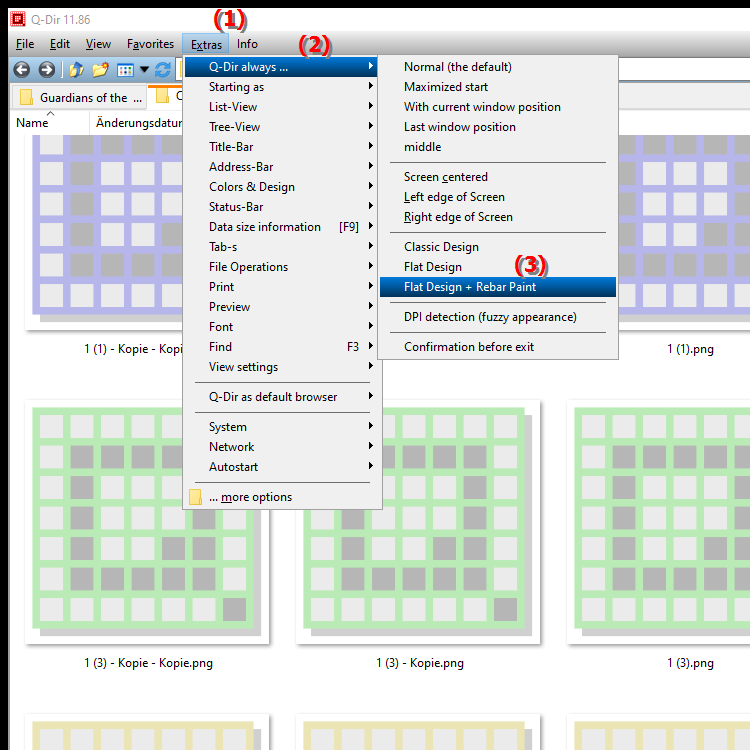Expand the Tree-View submenu
This screenshot has width=750, height=750.
[x=281, y=127]
